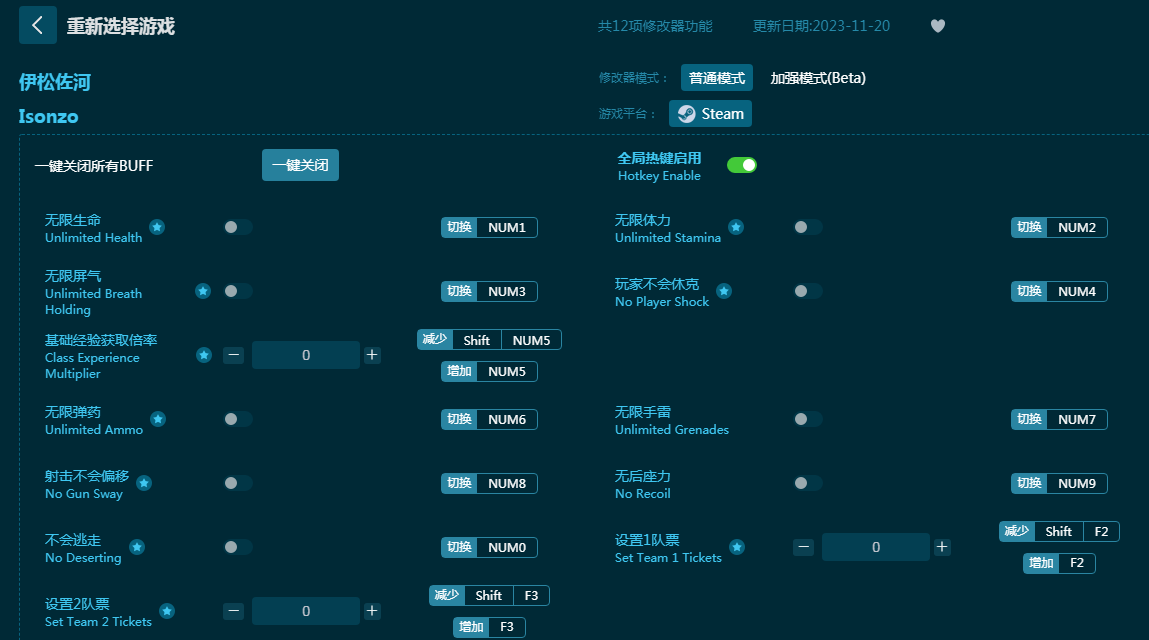Disable the global Hotkey Enable switch
1149x640 pixels.
pyautogui.click(x=741, y=165)
